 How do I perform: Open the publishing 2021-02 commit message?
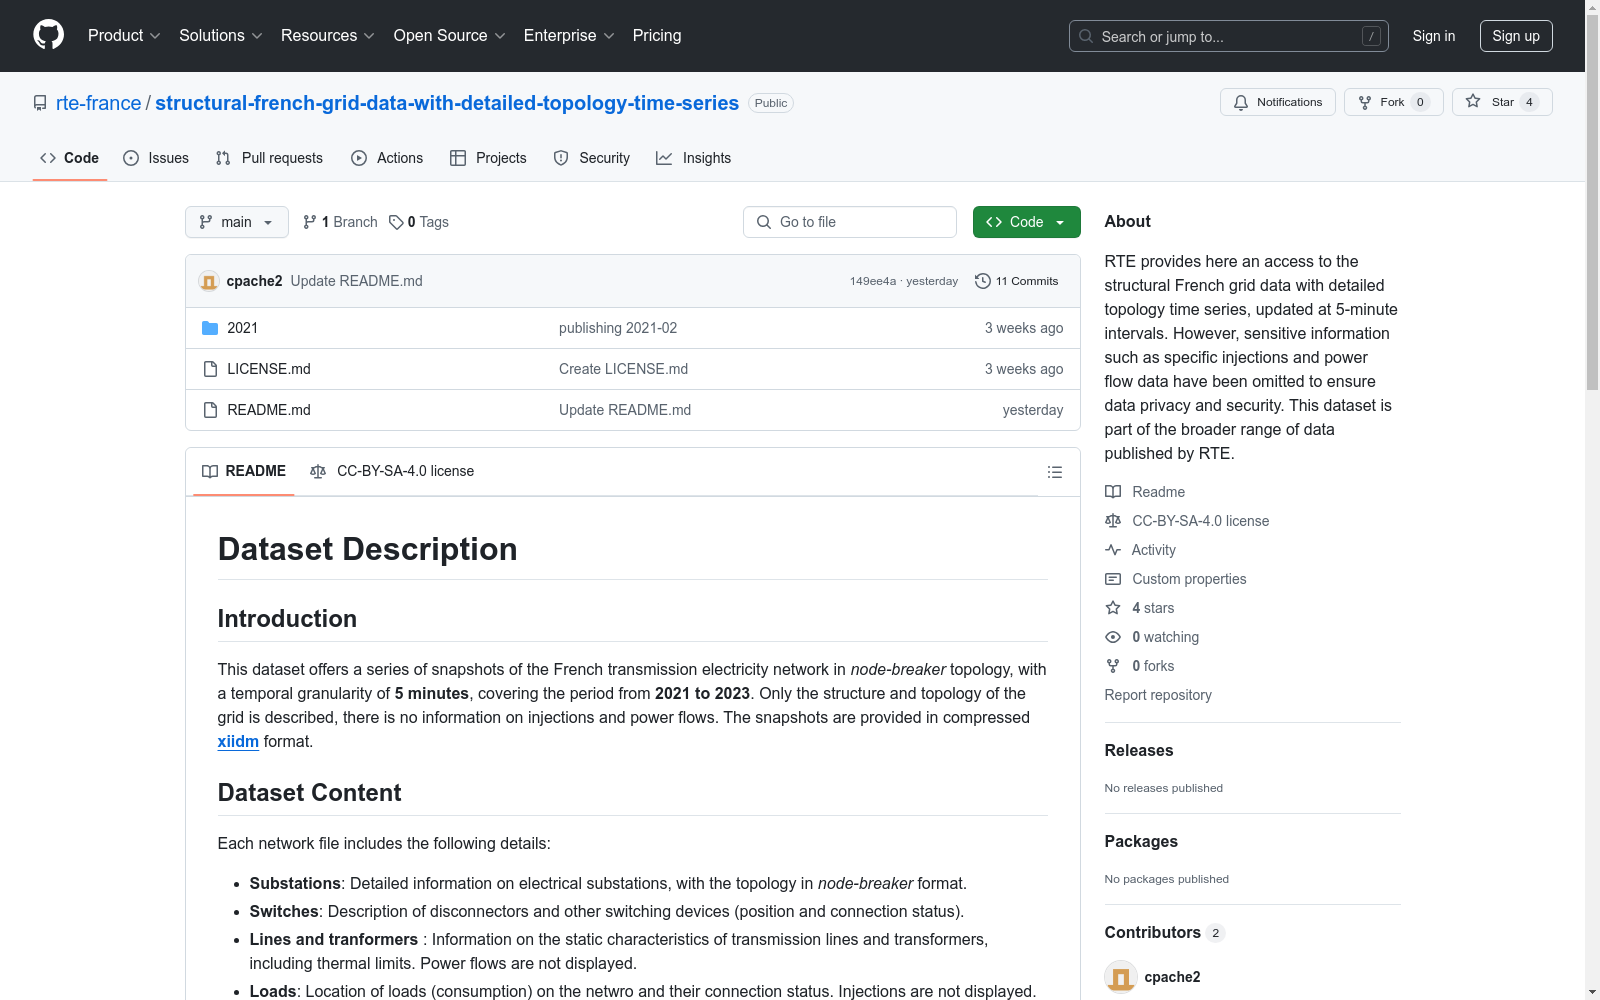pyautogui.click(x=618, y=328)
